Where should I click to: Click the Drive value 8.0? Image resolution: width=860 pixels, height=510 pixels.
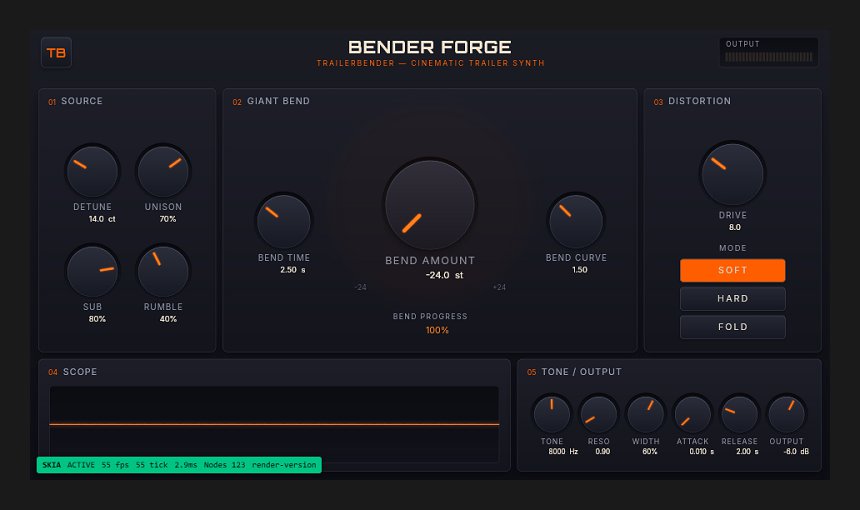[734, 227]
